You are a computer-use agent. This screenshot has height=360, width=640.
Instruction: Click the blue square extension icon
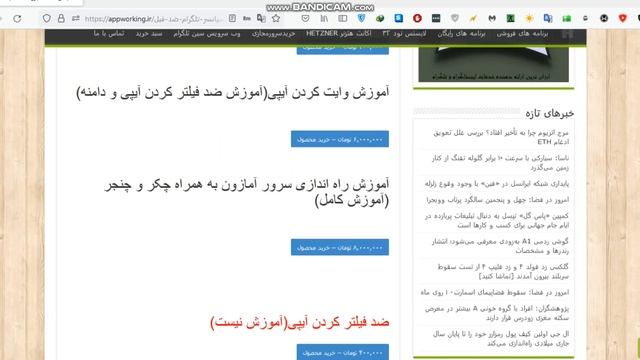tap(399, 18)
